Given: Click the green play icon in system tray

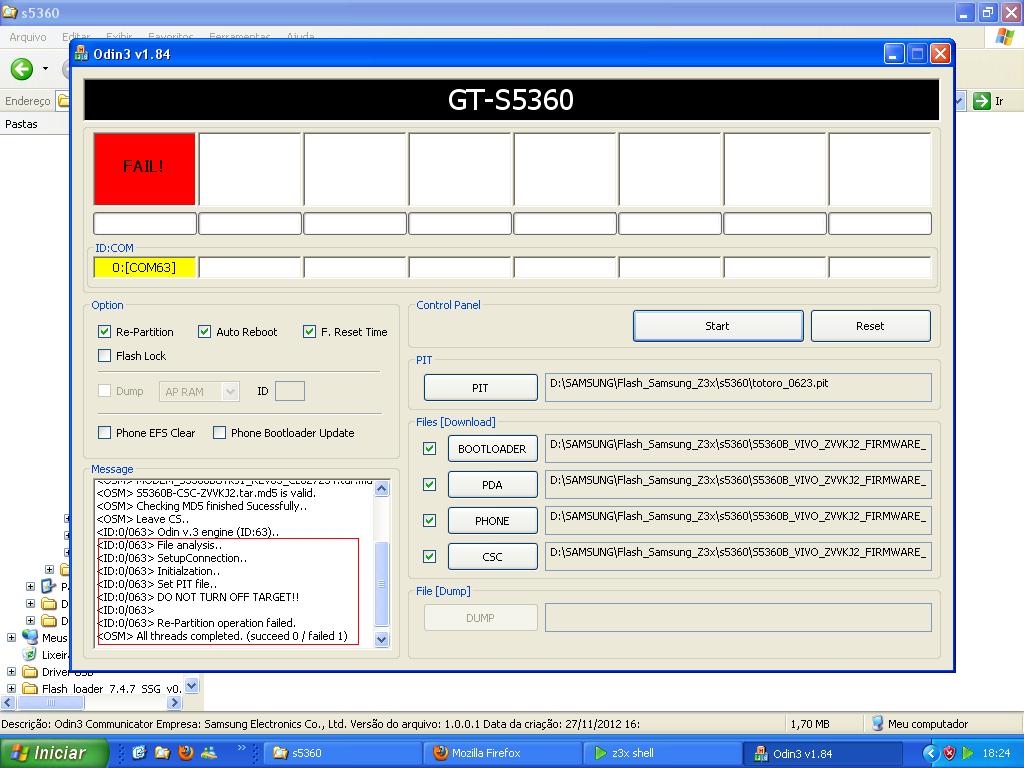Looking at the screenshot, I should (968, 753).
